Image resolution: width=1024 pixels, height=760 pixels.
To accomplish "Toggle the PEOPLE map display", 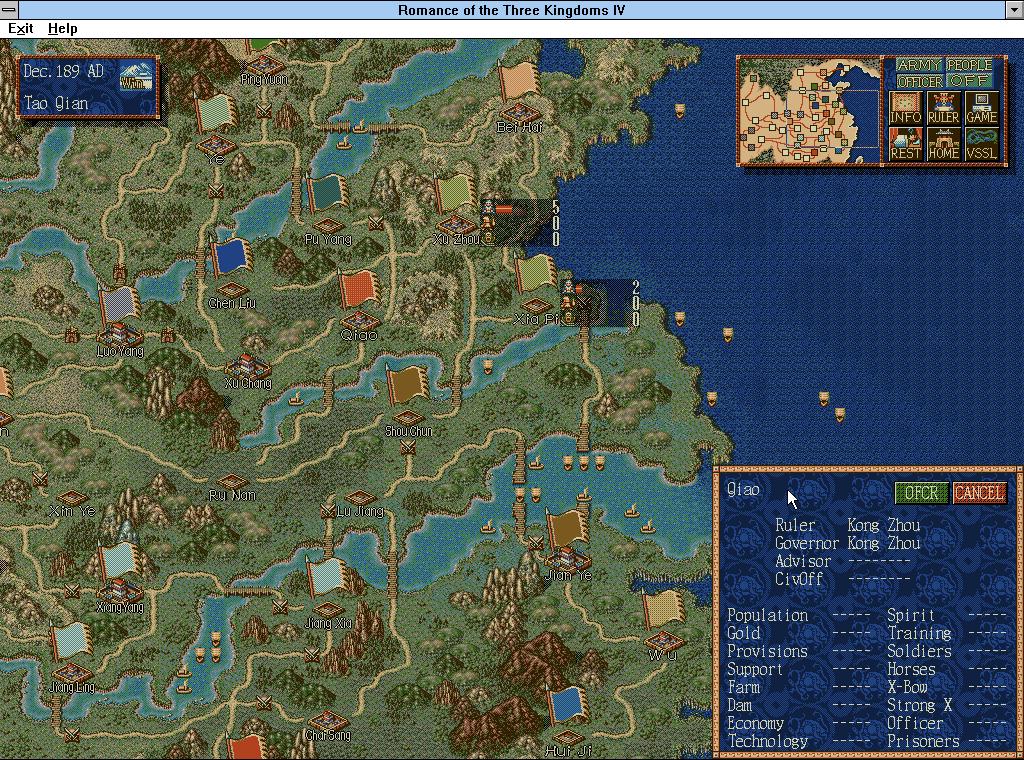I will coord(969,65).
